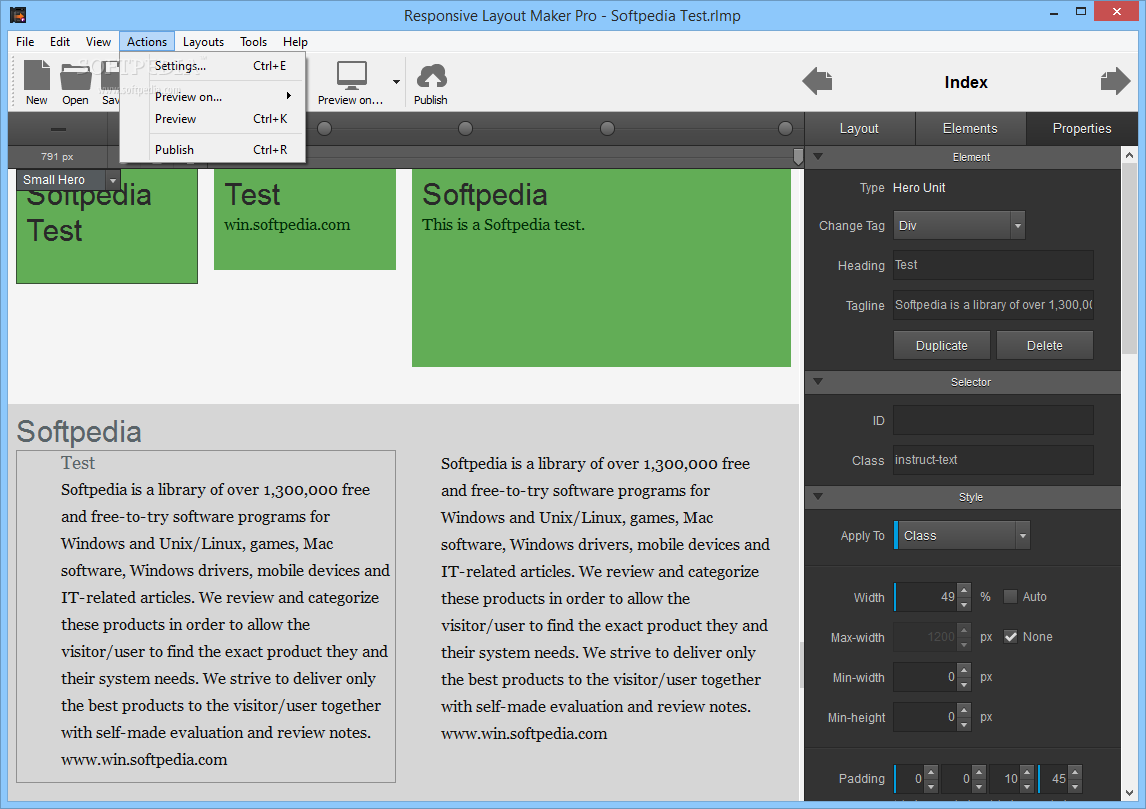
Task: Collapse the Selector section triangle
Action: (818, 381)
